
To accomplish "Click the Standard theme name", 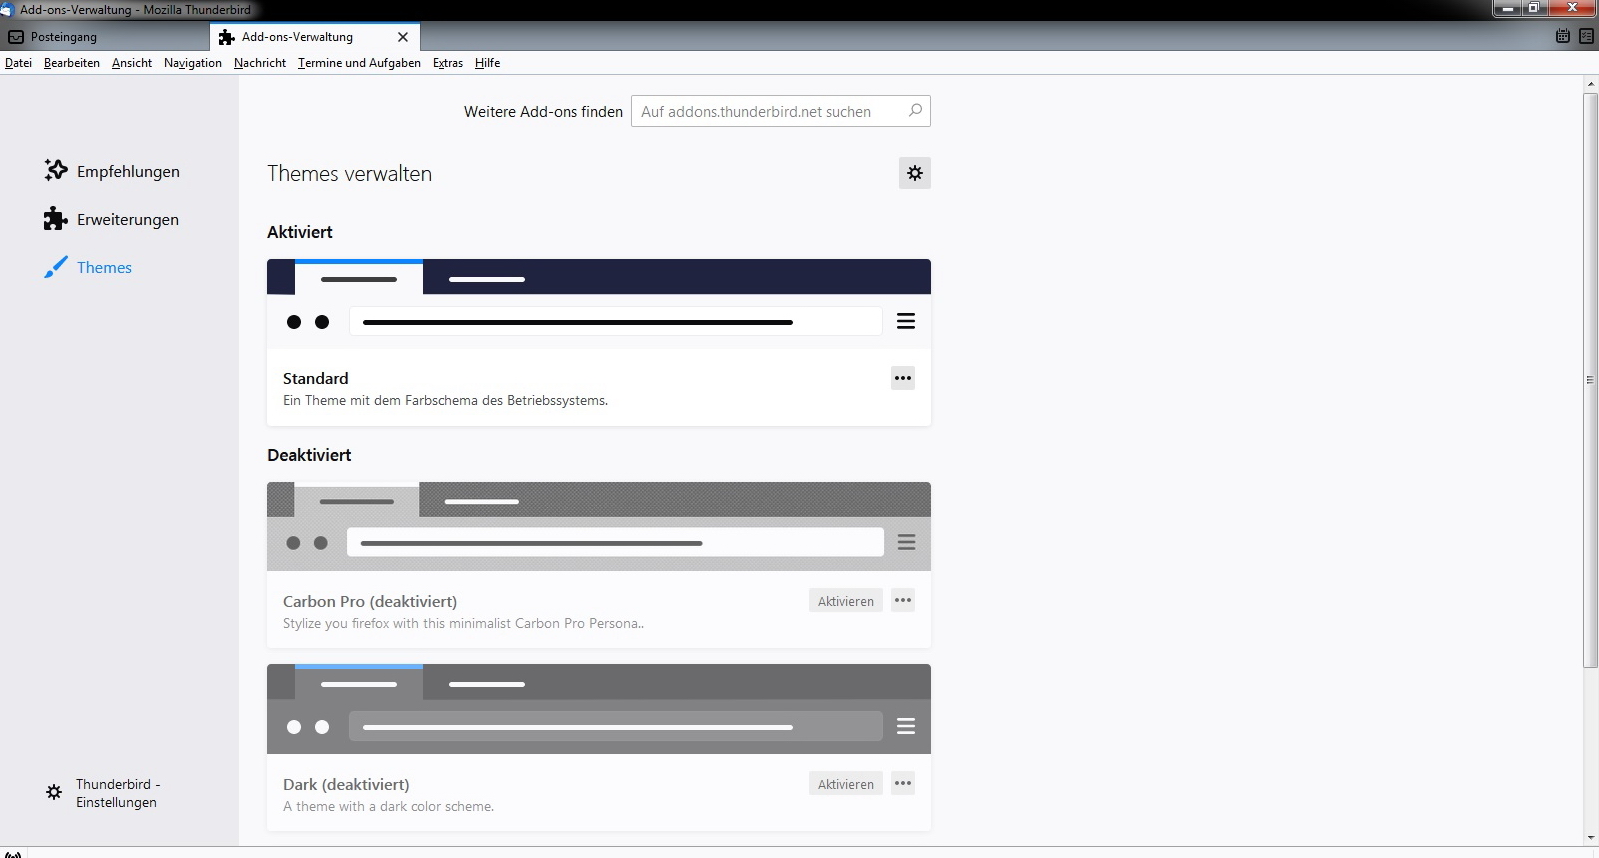I will coord(316,378).
